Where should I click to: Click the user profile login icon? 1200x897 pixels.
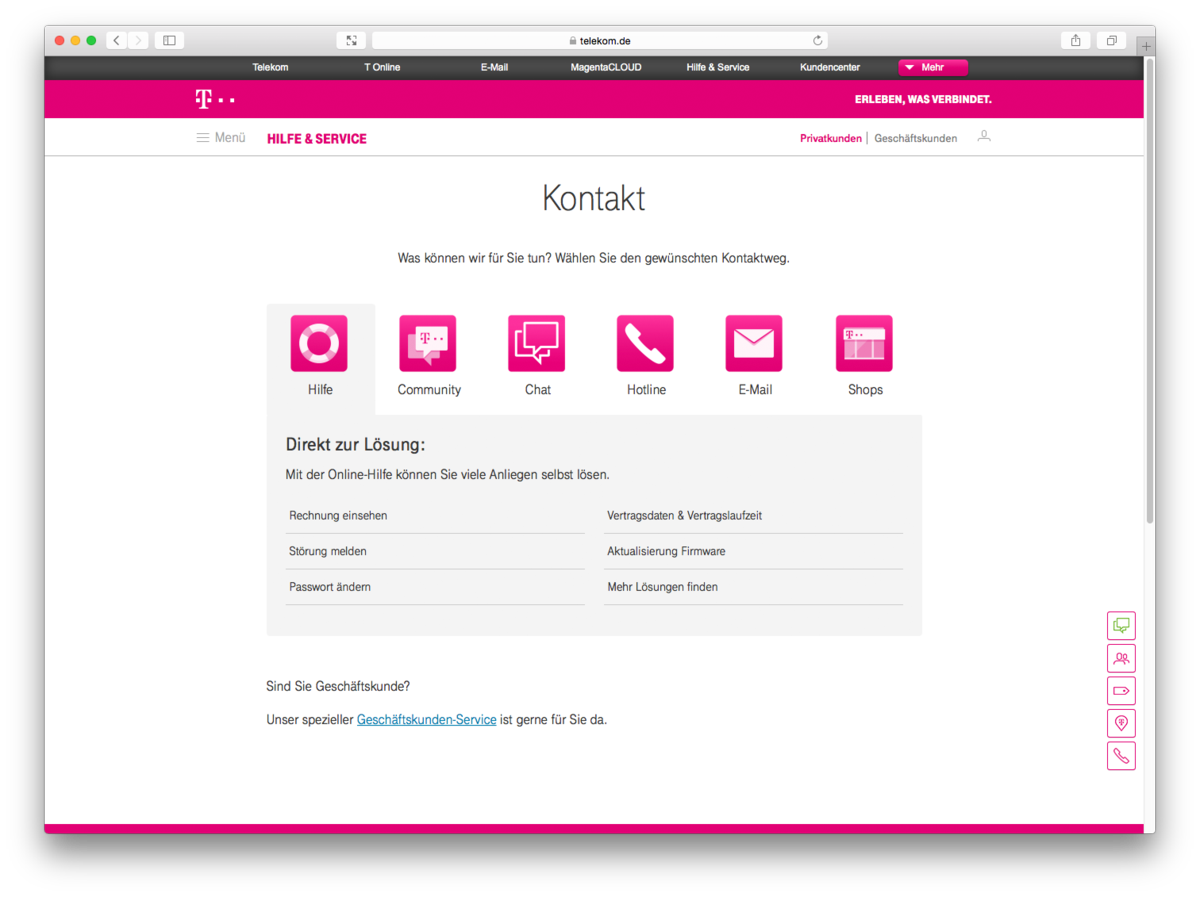(x=984, y=137)
